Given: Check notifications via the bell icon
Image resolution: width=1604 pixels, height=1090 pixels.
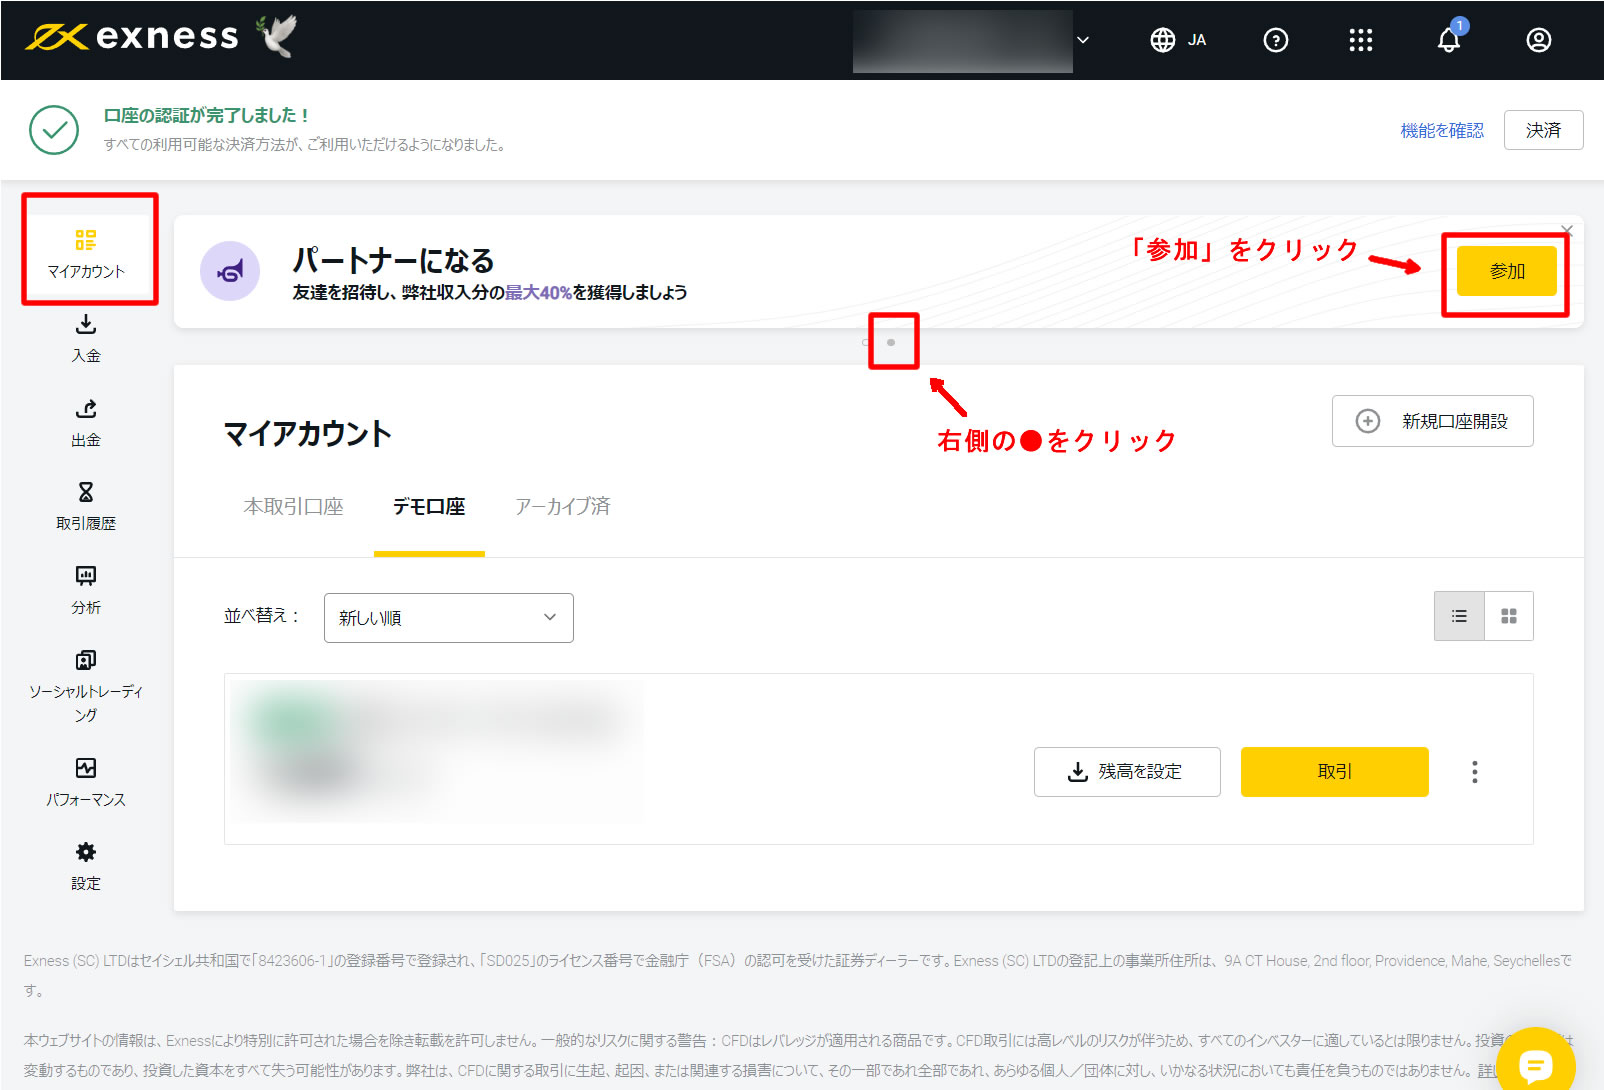Looking at the screenshot, I should (x=1449, y=40).
